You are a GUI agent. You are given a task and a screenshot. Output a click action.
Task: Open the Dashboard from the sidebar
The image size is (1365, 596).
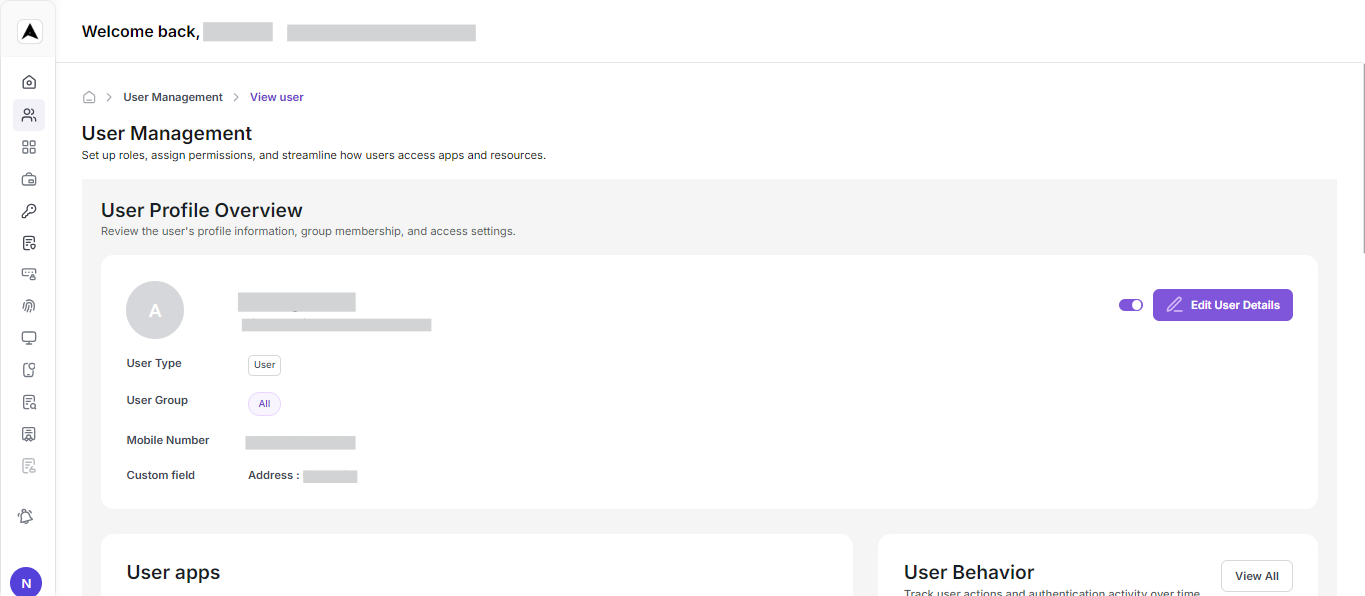29,82
